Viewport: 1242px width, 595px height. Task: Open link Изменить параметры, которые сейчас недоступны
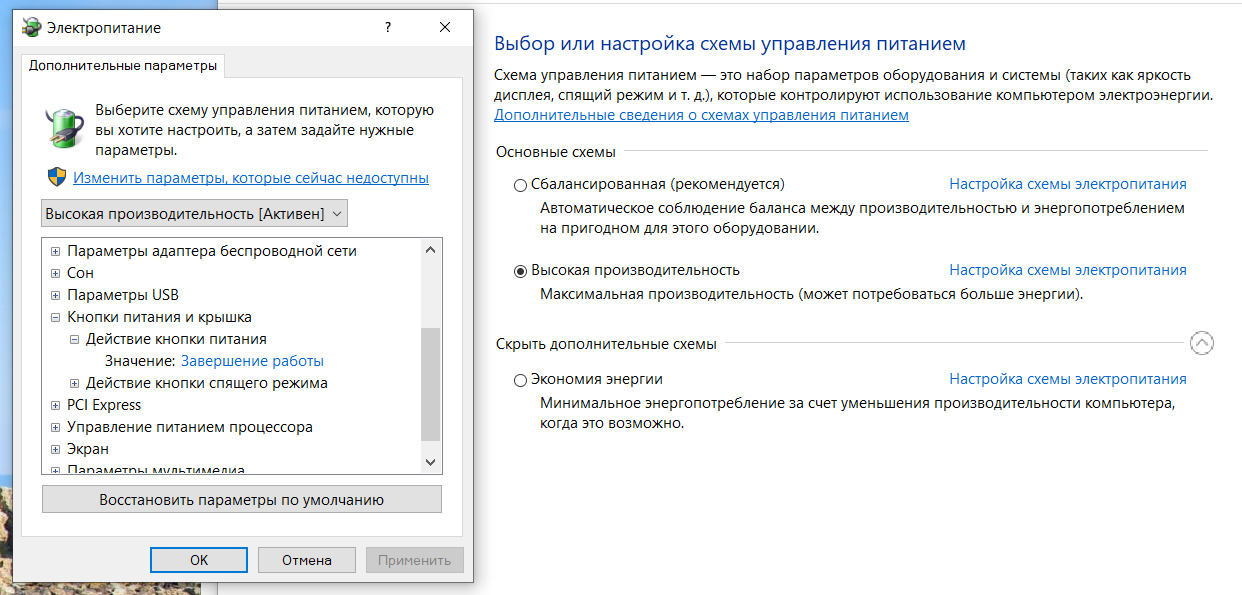(x=251, y=178)
